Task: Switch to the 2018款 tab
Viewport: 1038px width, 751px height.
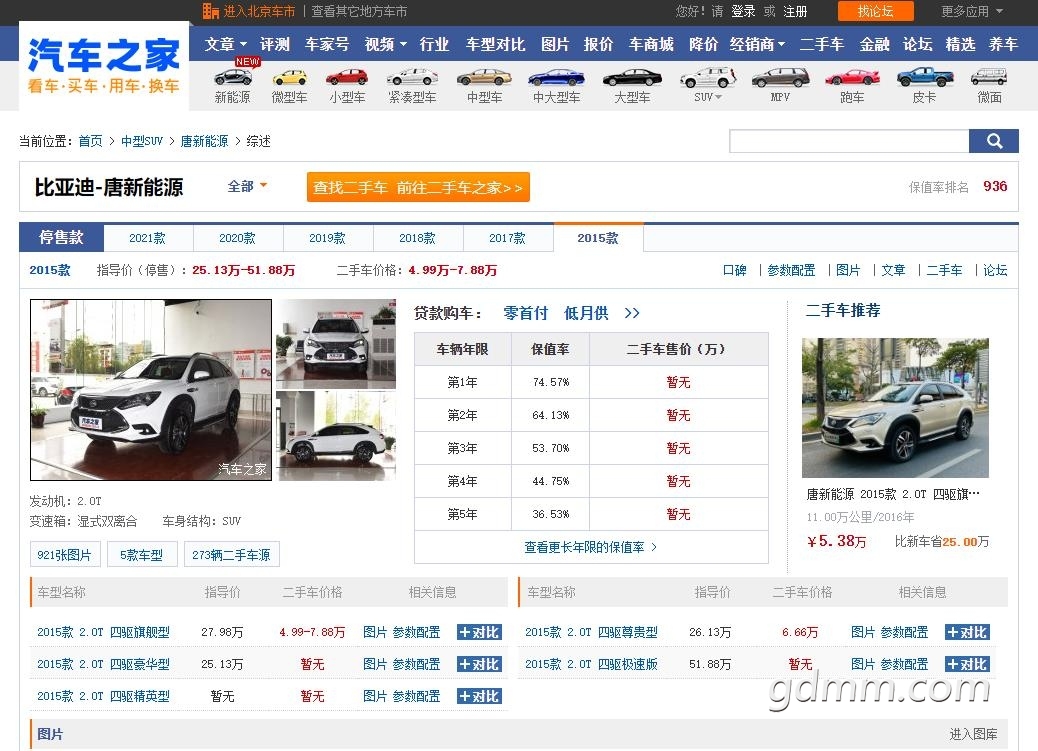Action: pos(418,238)
